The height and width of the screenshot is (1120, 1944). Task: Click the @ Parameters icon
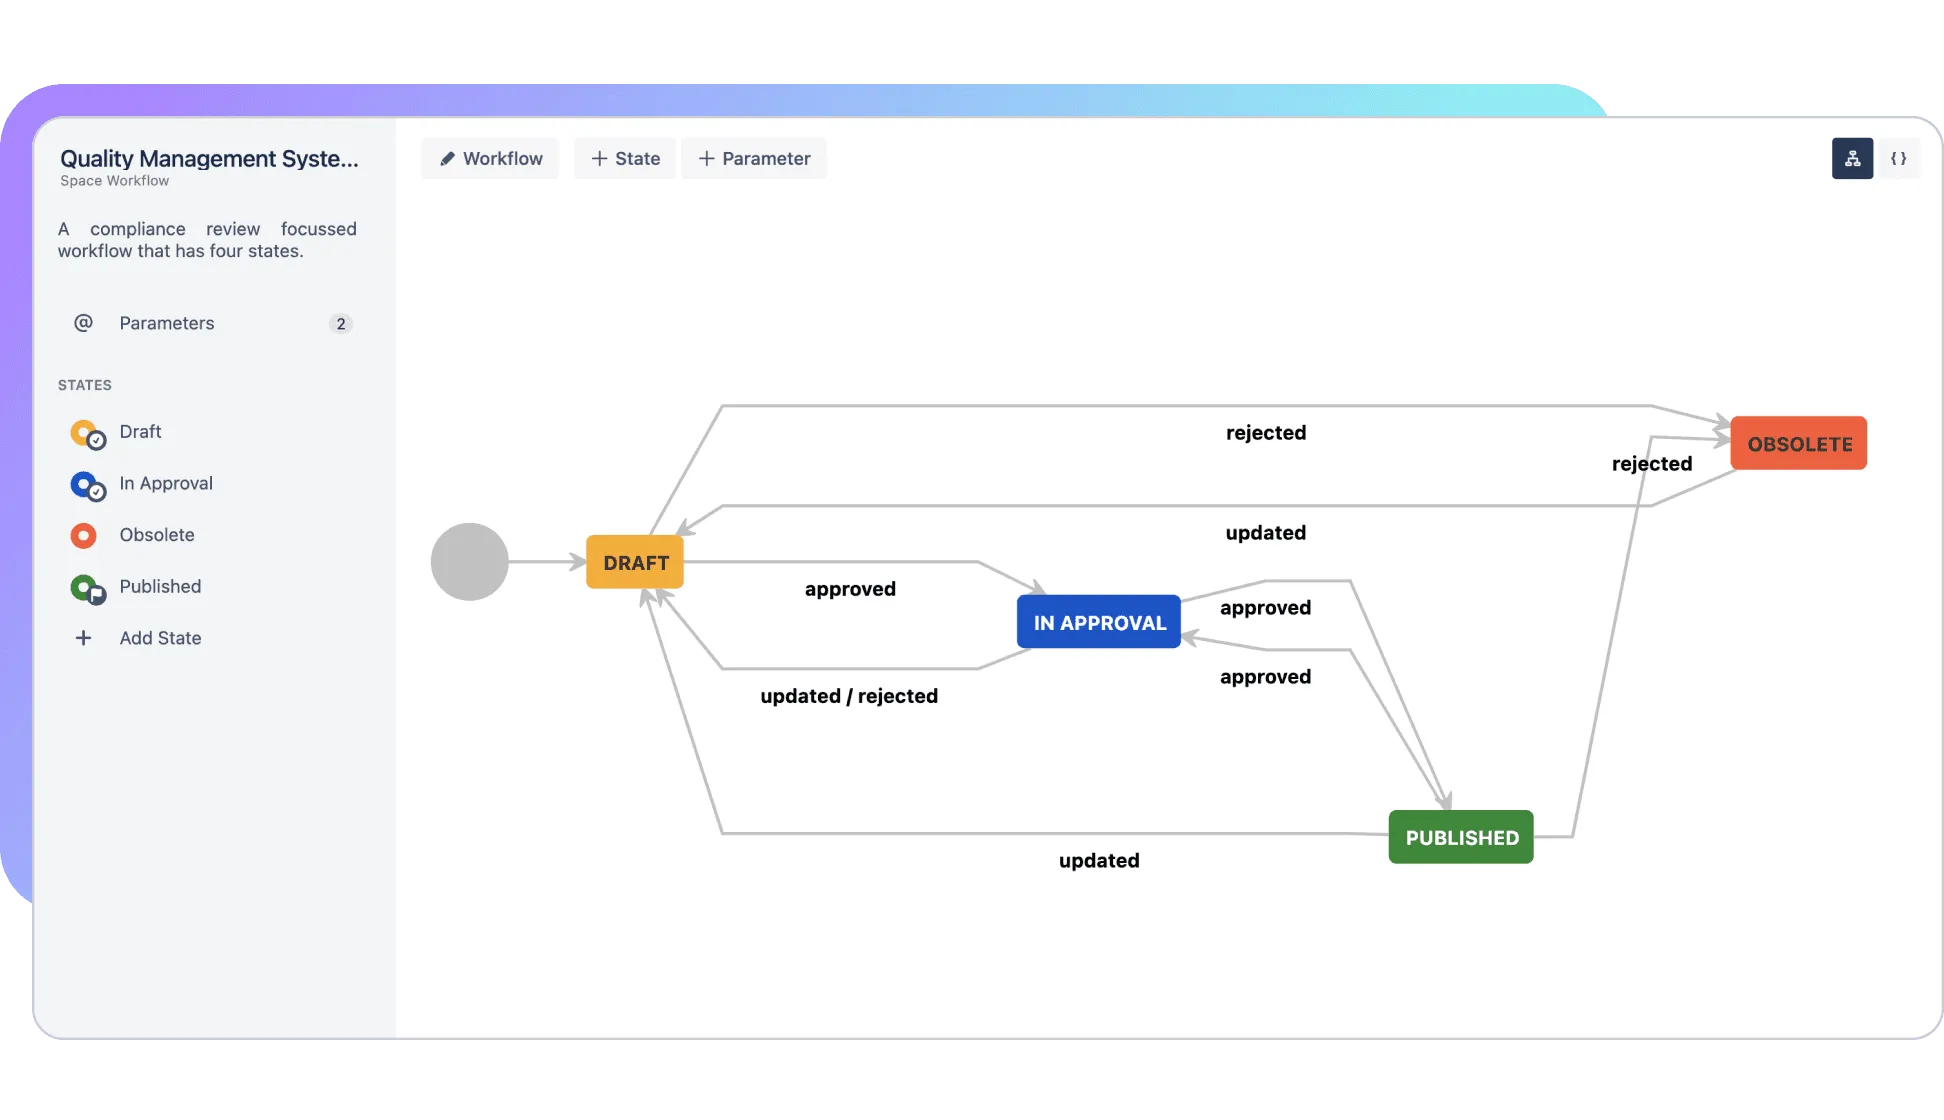(x=83, y=323)
